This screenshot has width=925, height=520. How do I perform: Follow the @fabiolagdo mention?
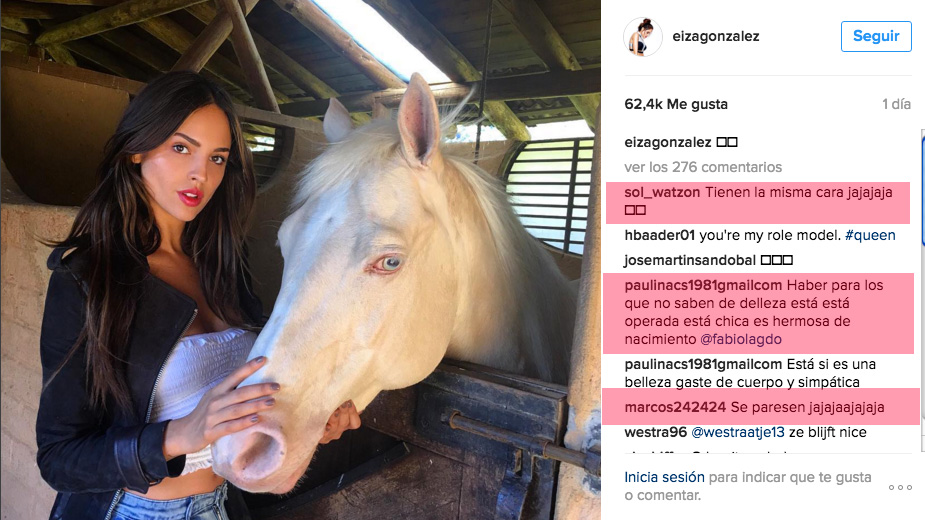740,339
